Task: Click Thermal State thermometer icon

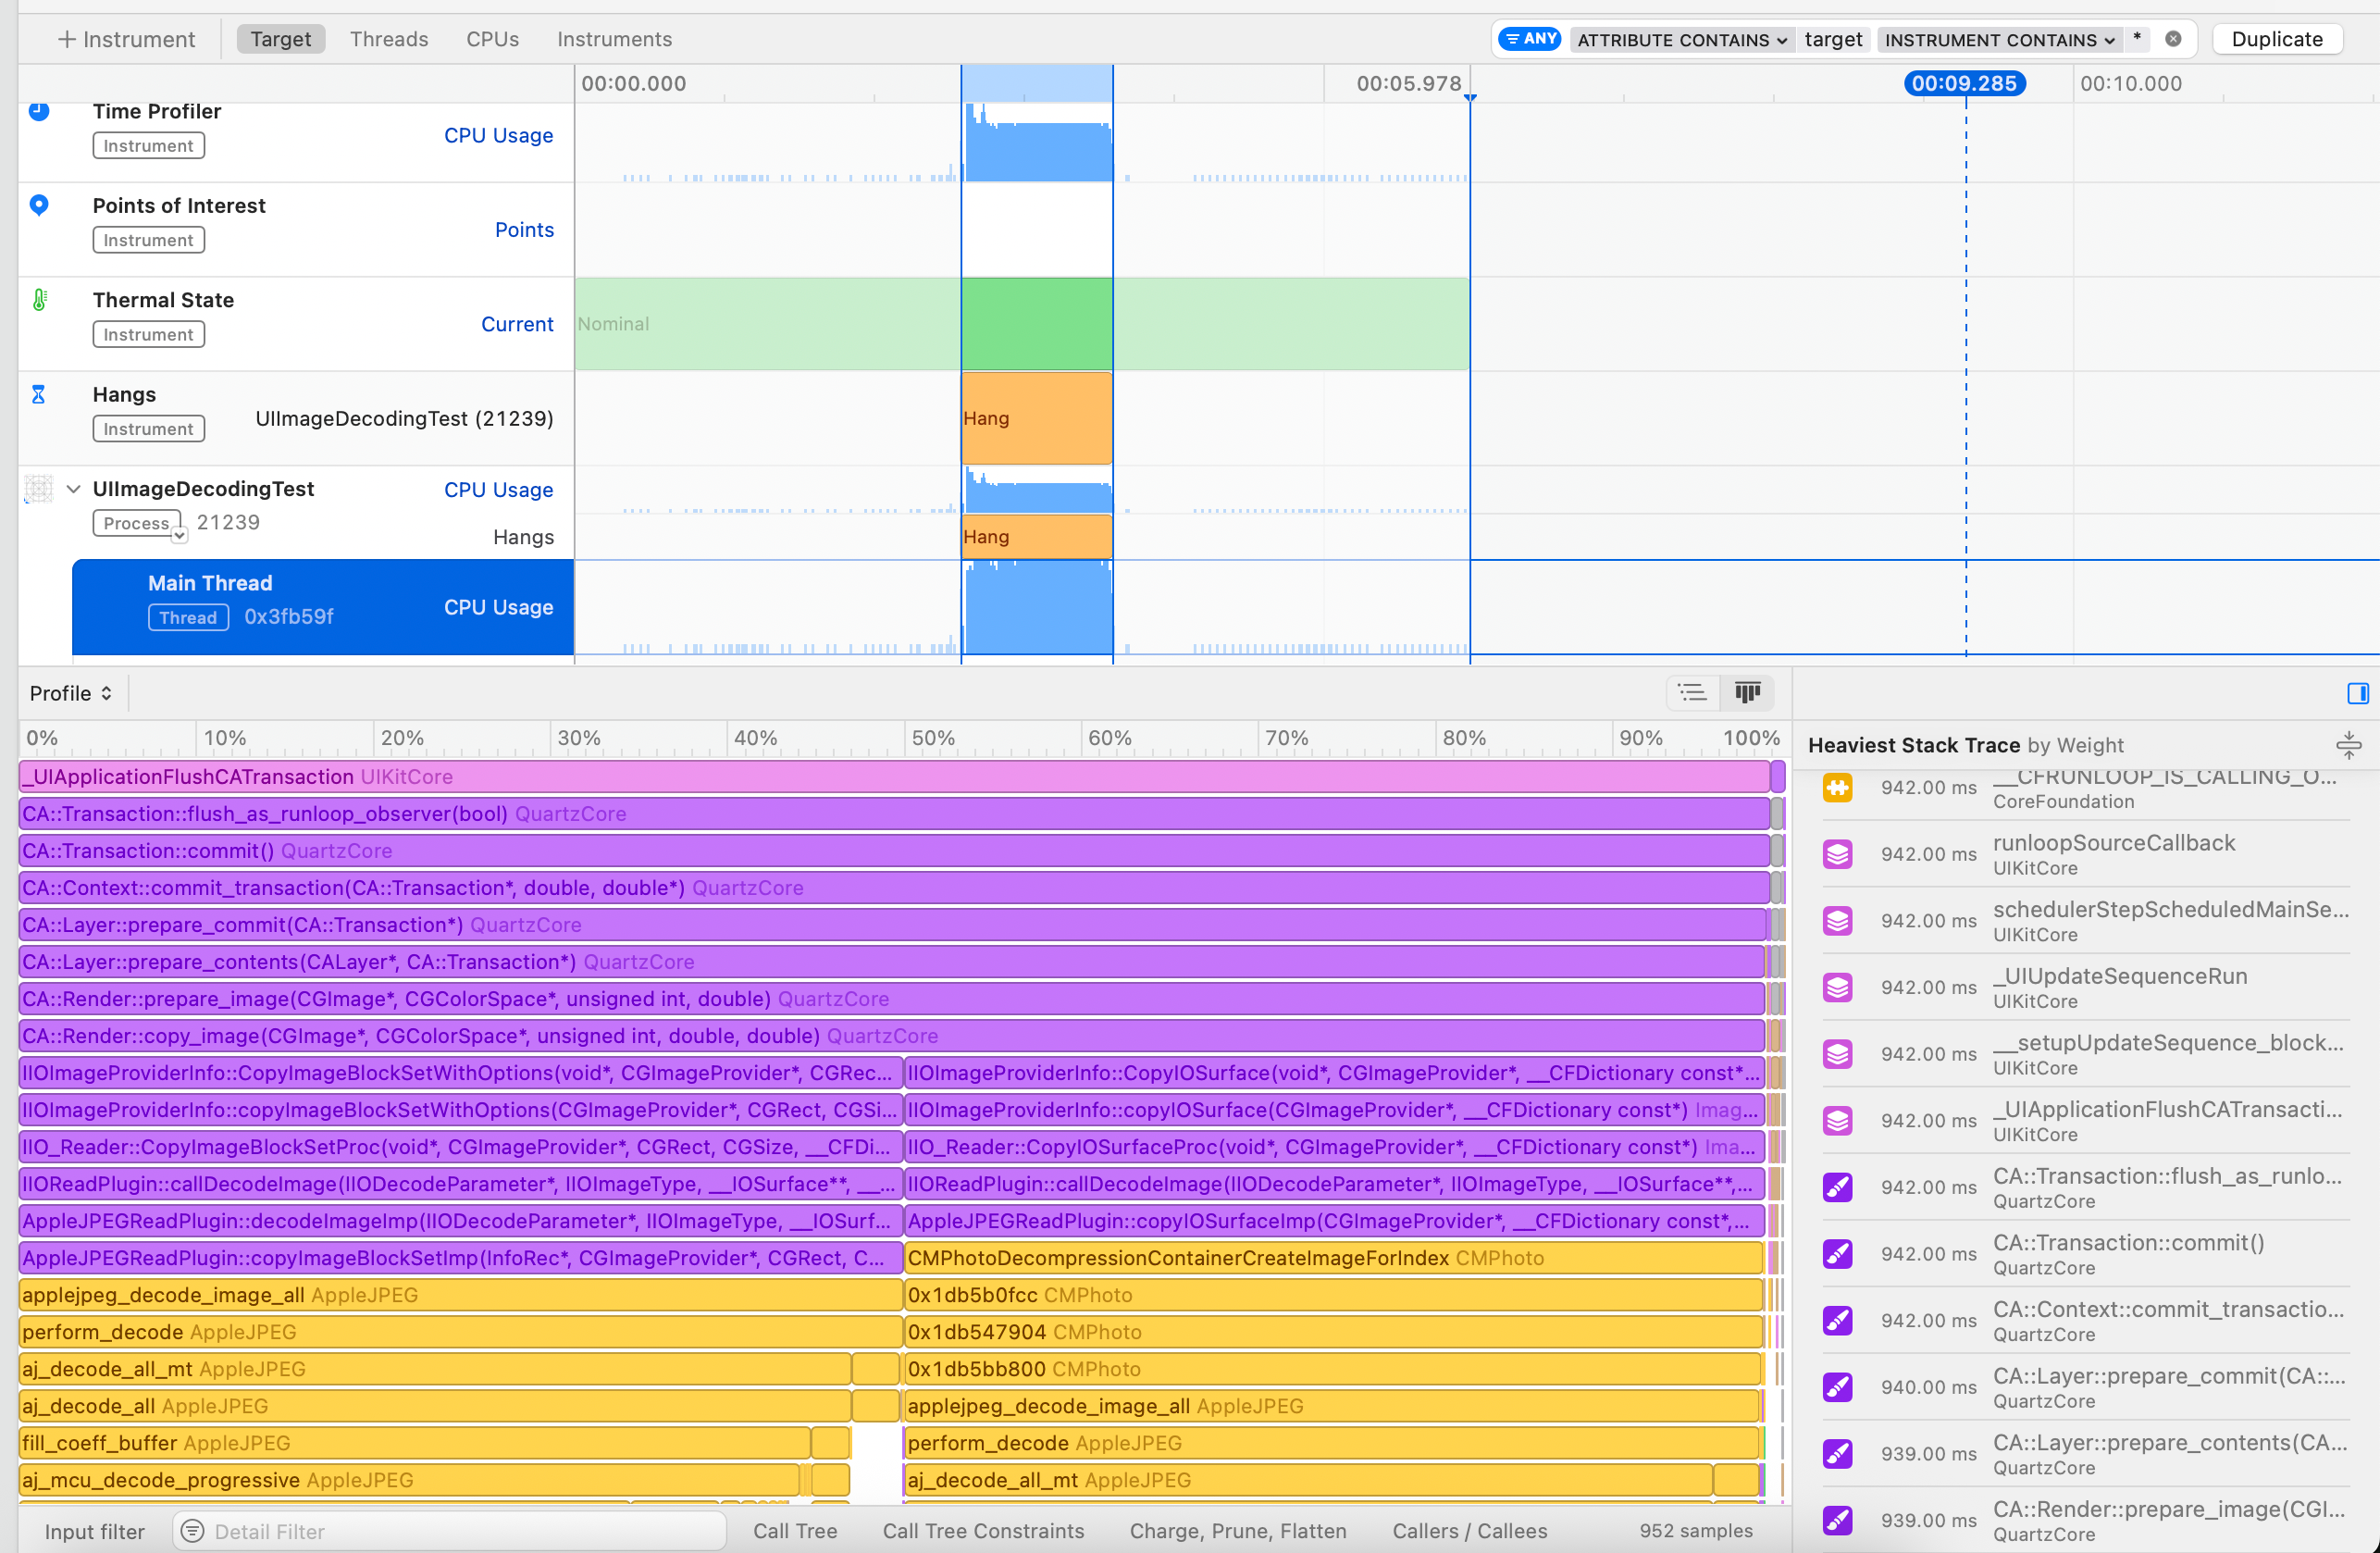Action: 40,300
